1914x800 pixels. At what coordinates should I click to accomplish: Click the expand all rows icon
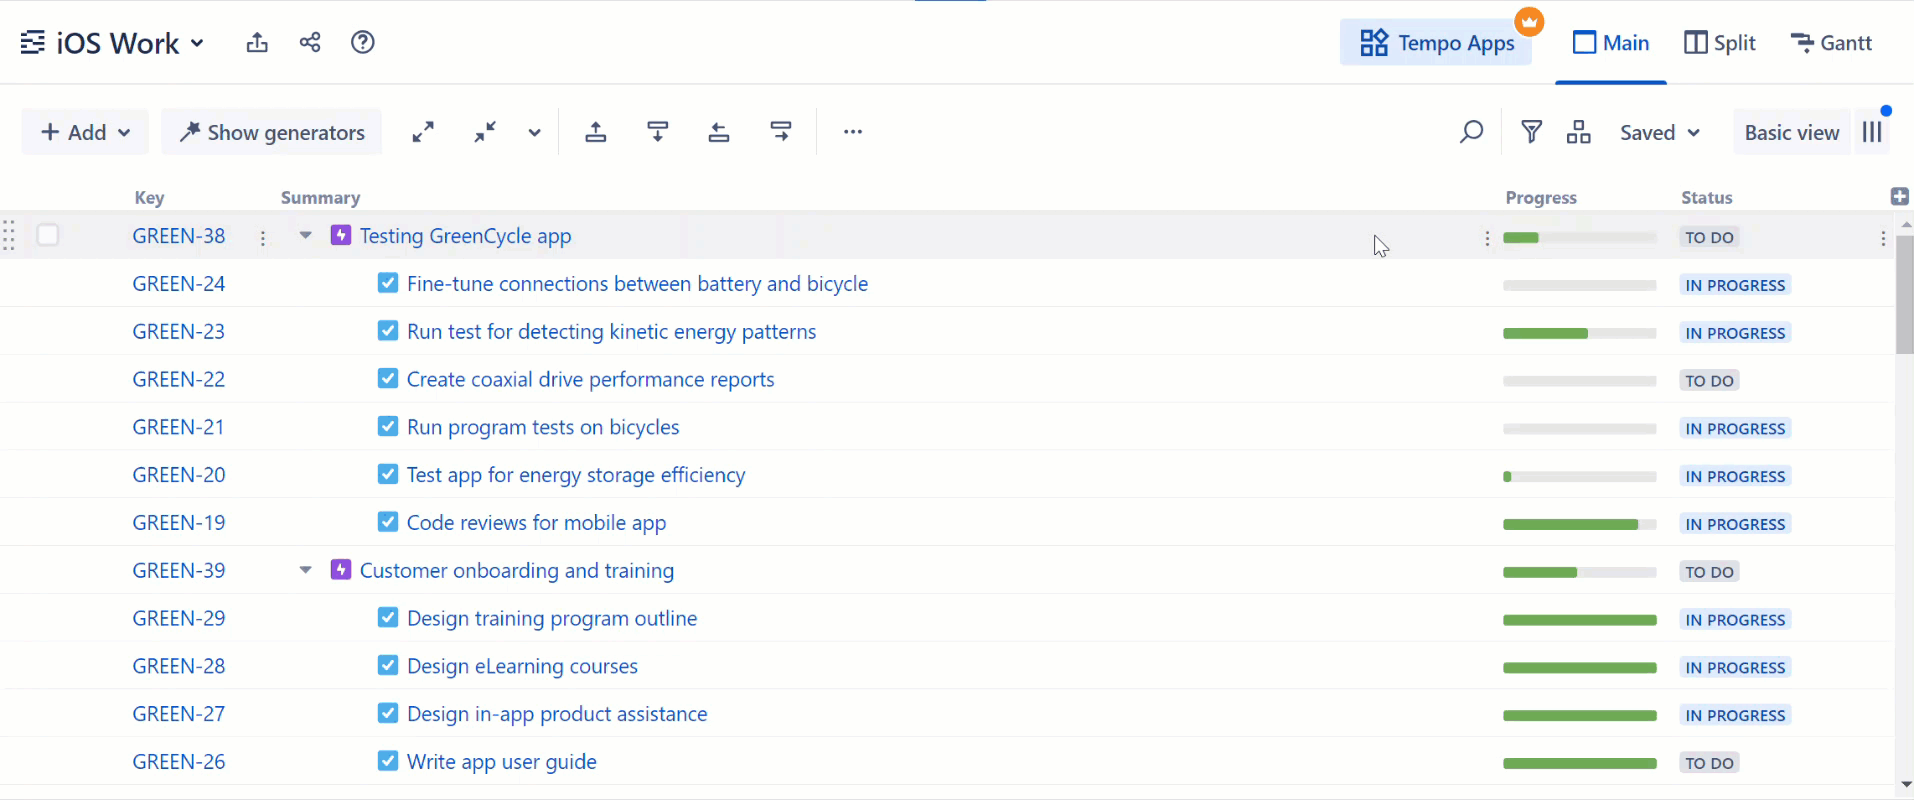pyautogui.click(x=423, y=132)
